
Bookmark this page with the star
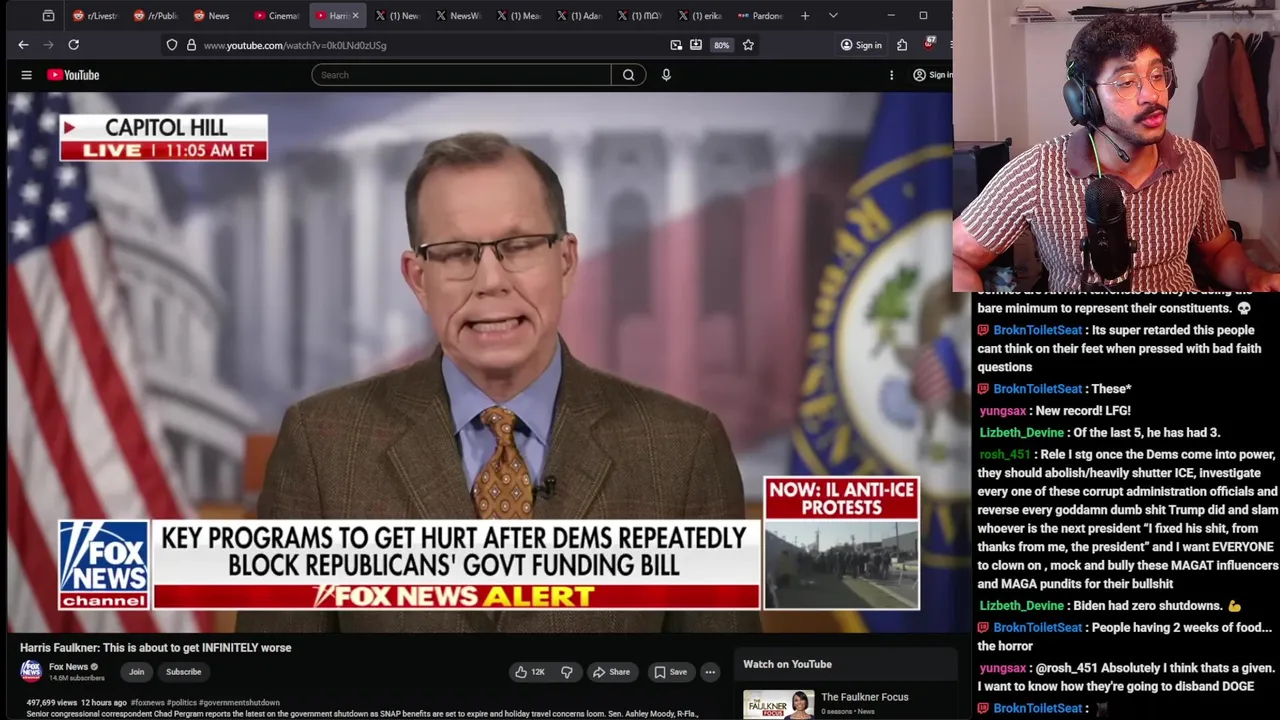(748, 45)
